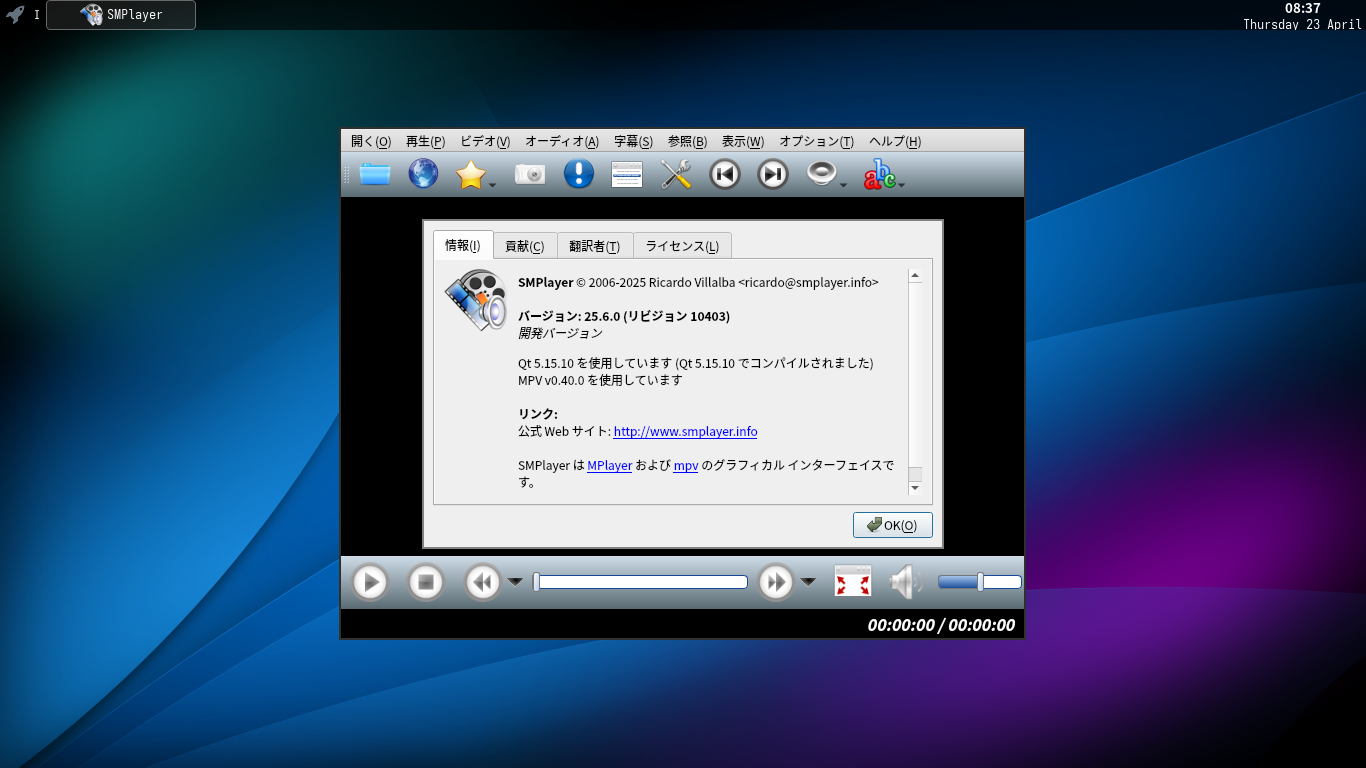Jump to the next track in the toolbar
The height and width of the screenshot is (768, 1366).
click(x=773, y=174)
